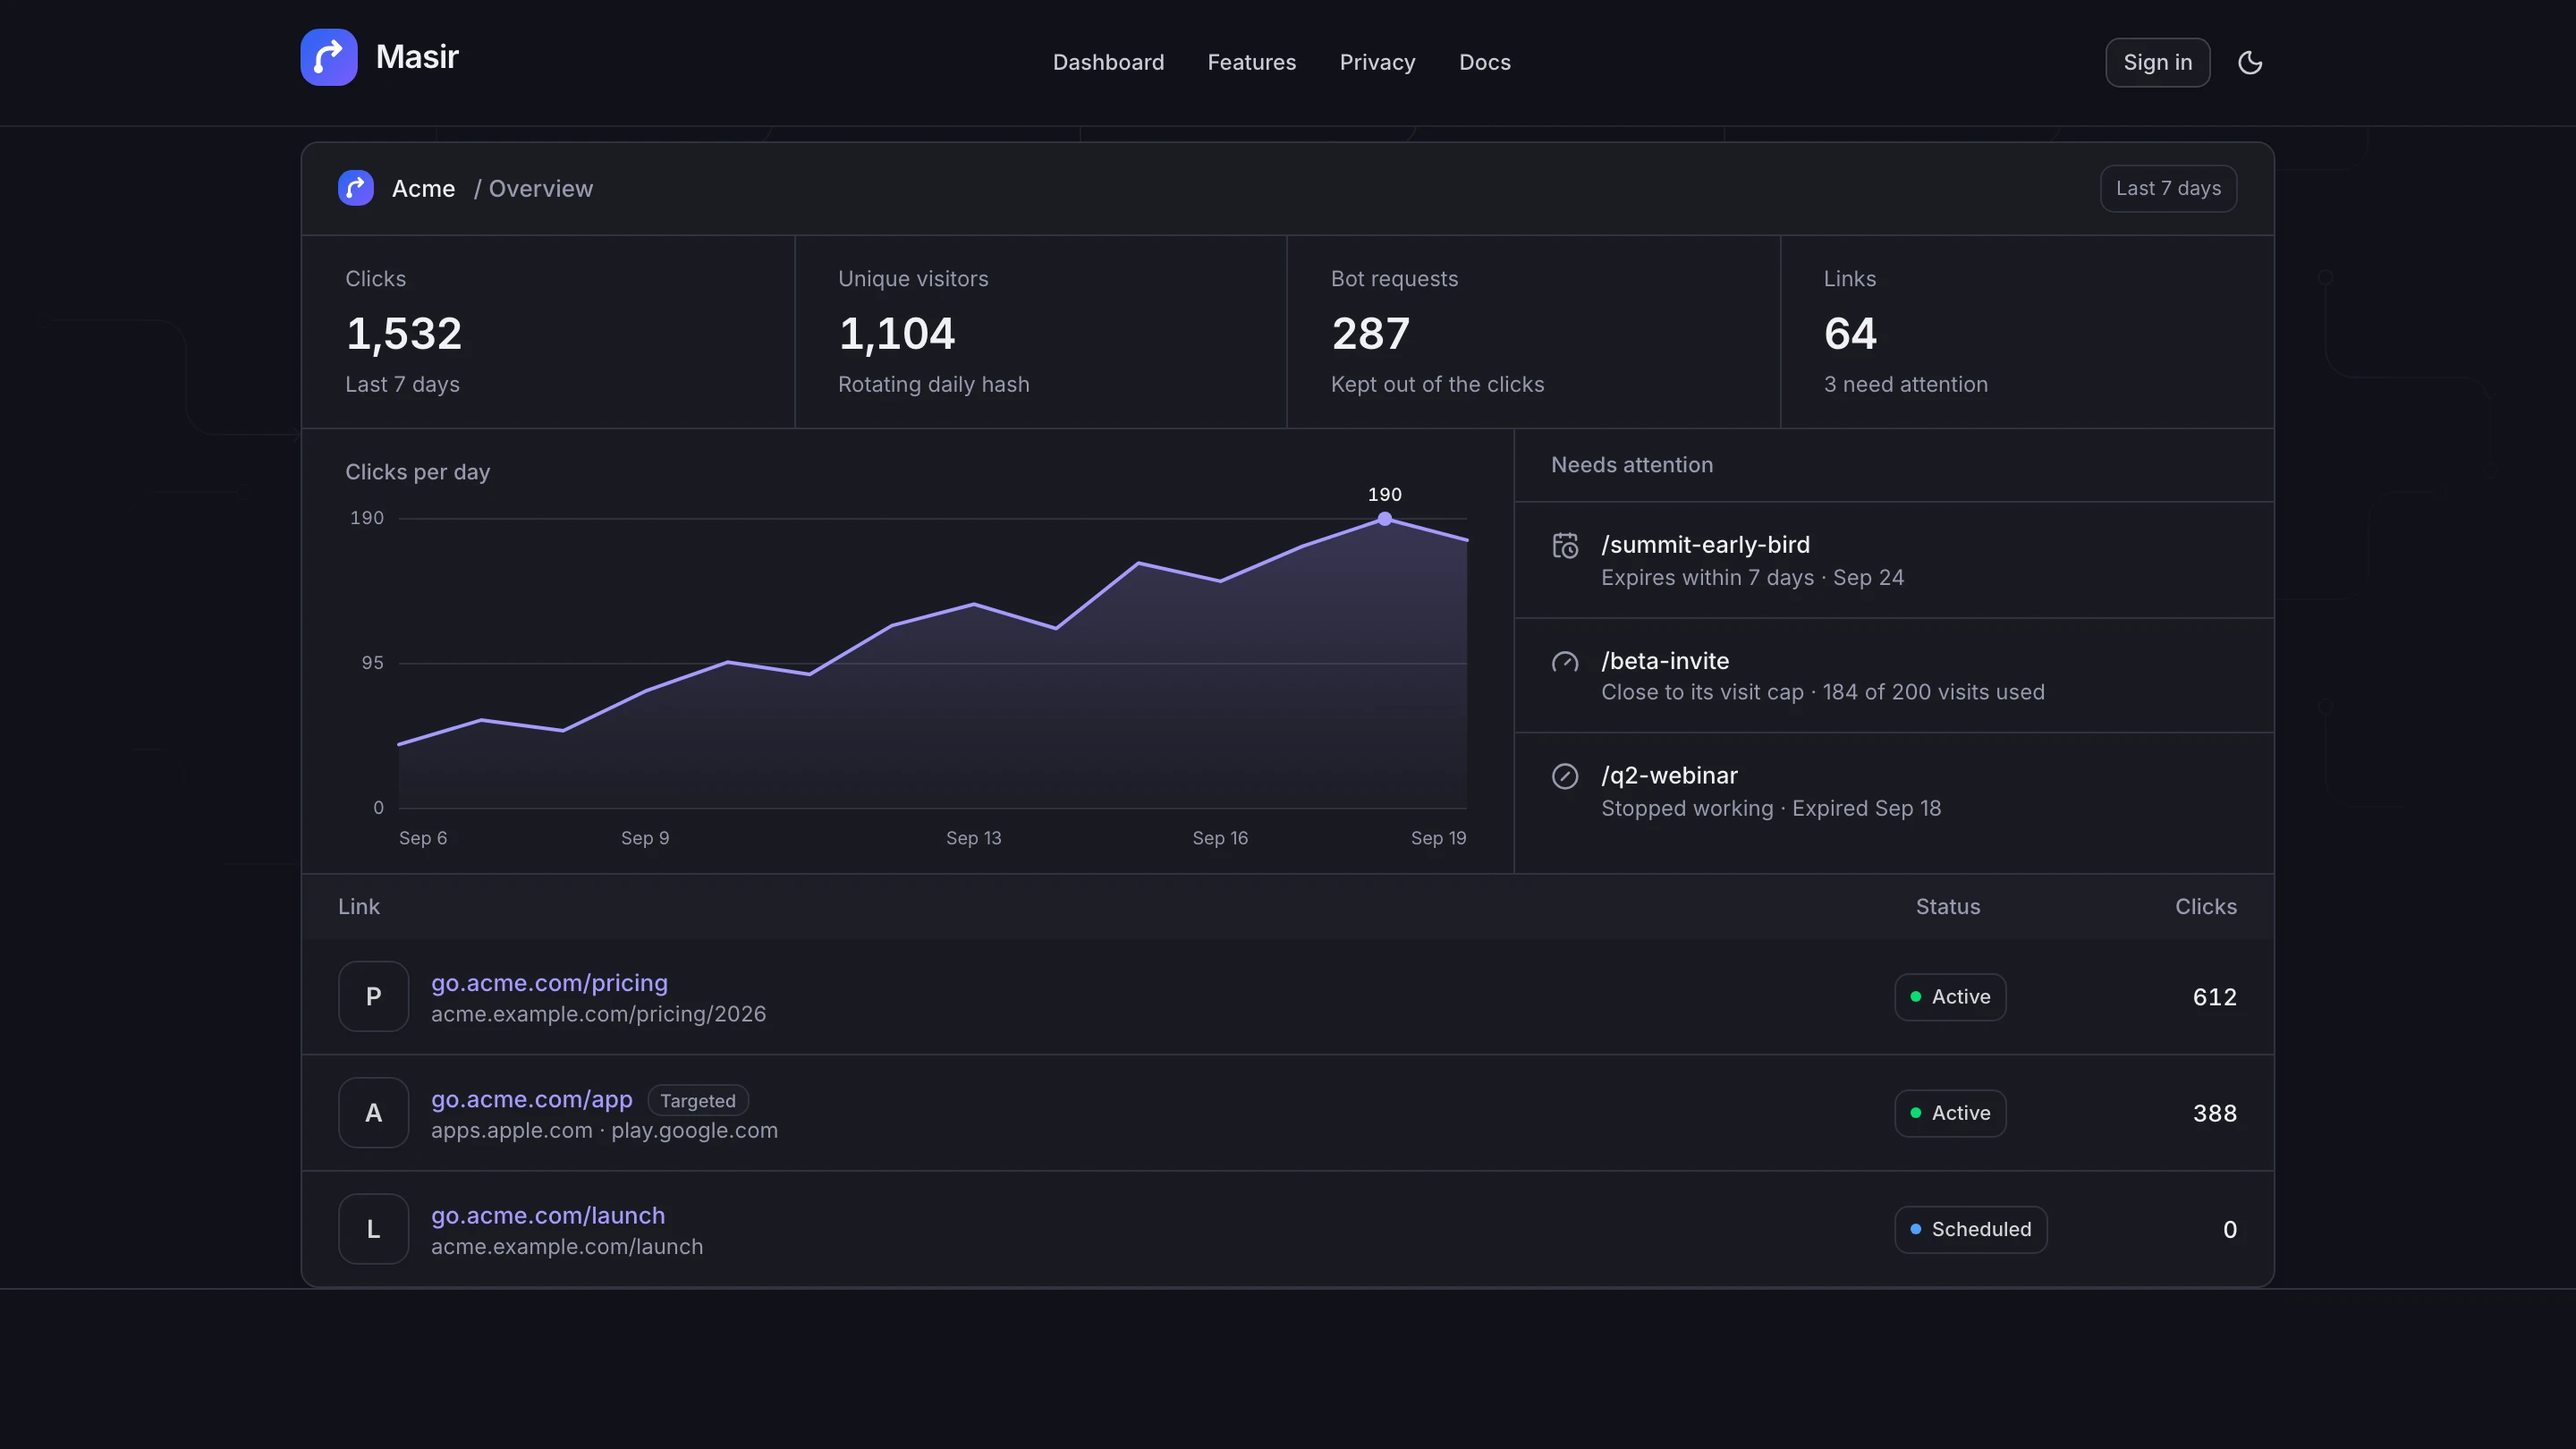Toggle dark mode moon icon
Viewport: 2576px width, 1449px height.
click(2250, 63)
